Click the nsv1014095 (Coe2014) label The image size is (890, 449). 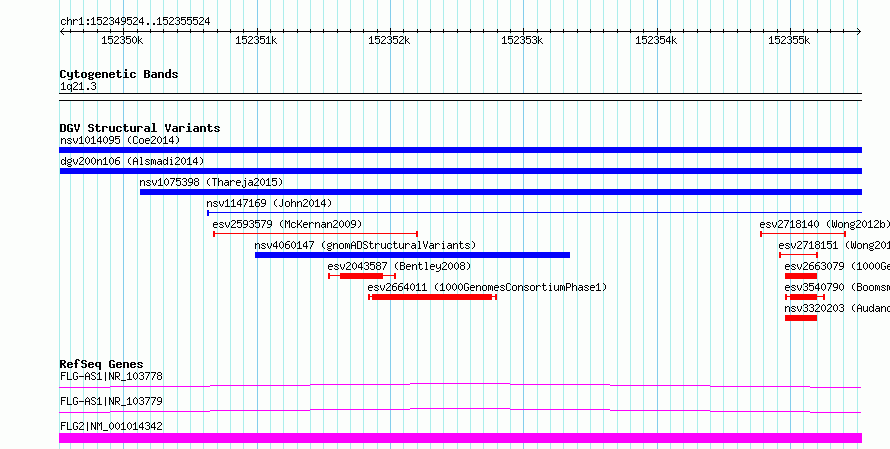pos(120,140)
